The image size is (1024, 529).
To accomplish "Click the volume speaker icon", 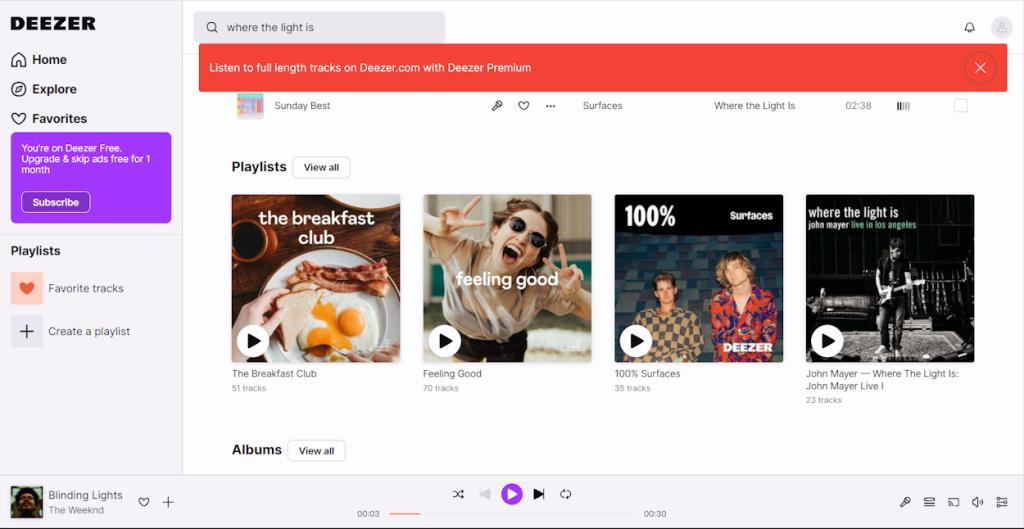I will click(x=978, y=502).
